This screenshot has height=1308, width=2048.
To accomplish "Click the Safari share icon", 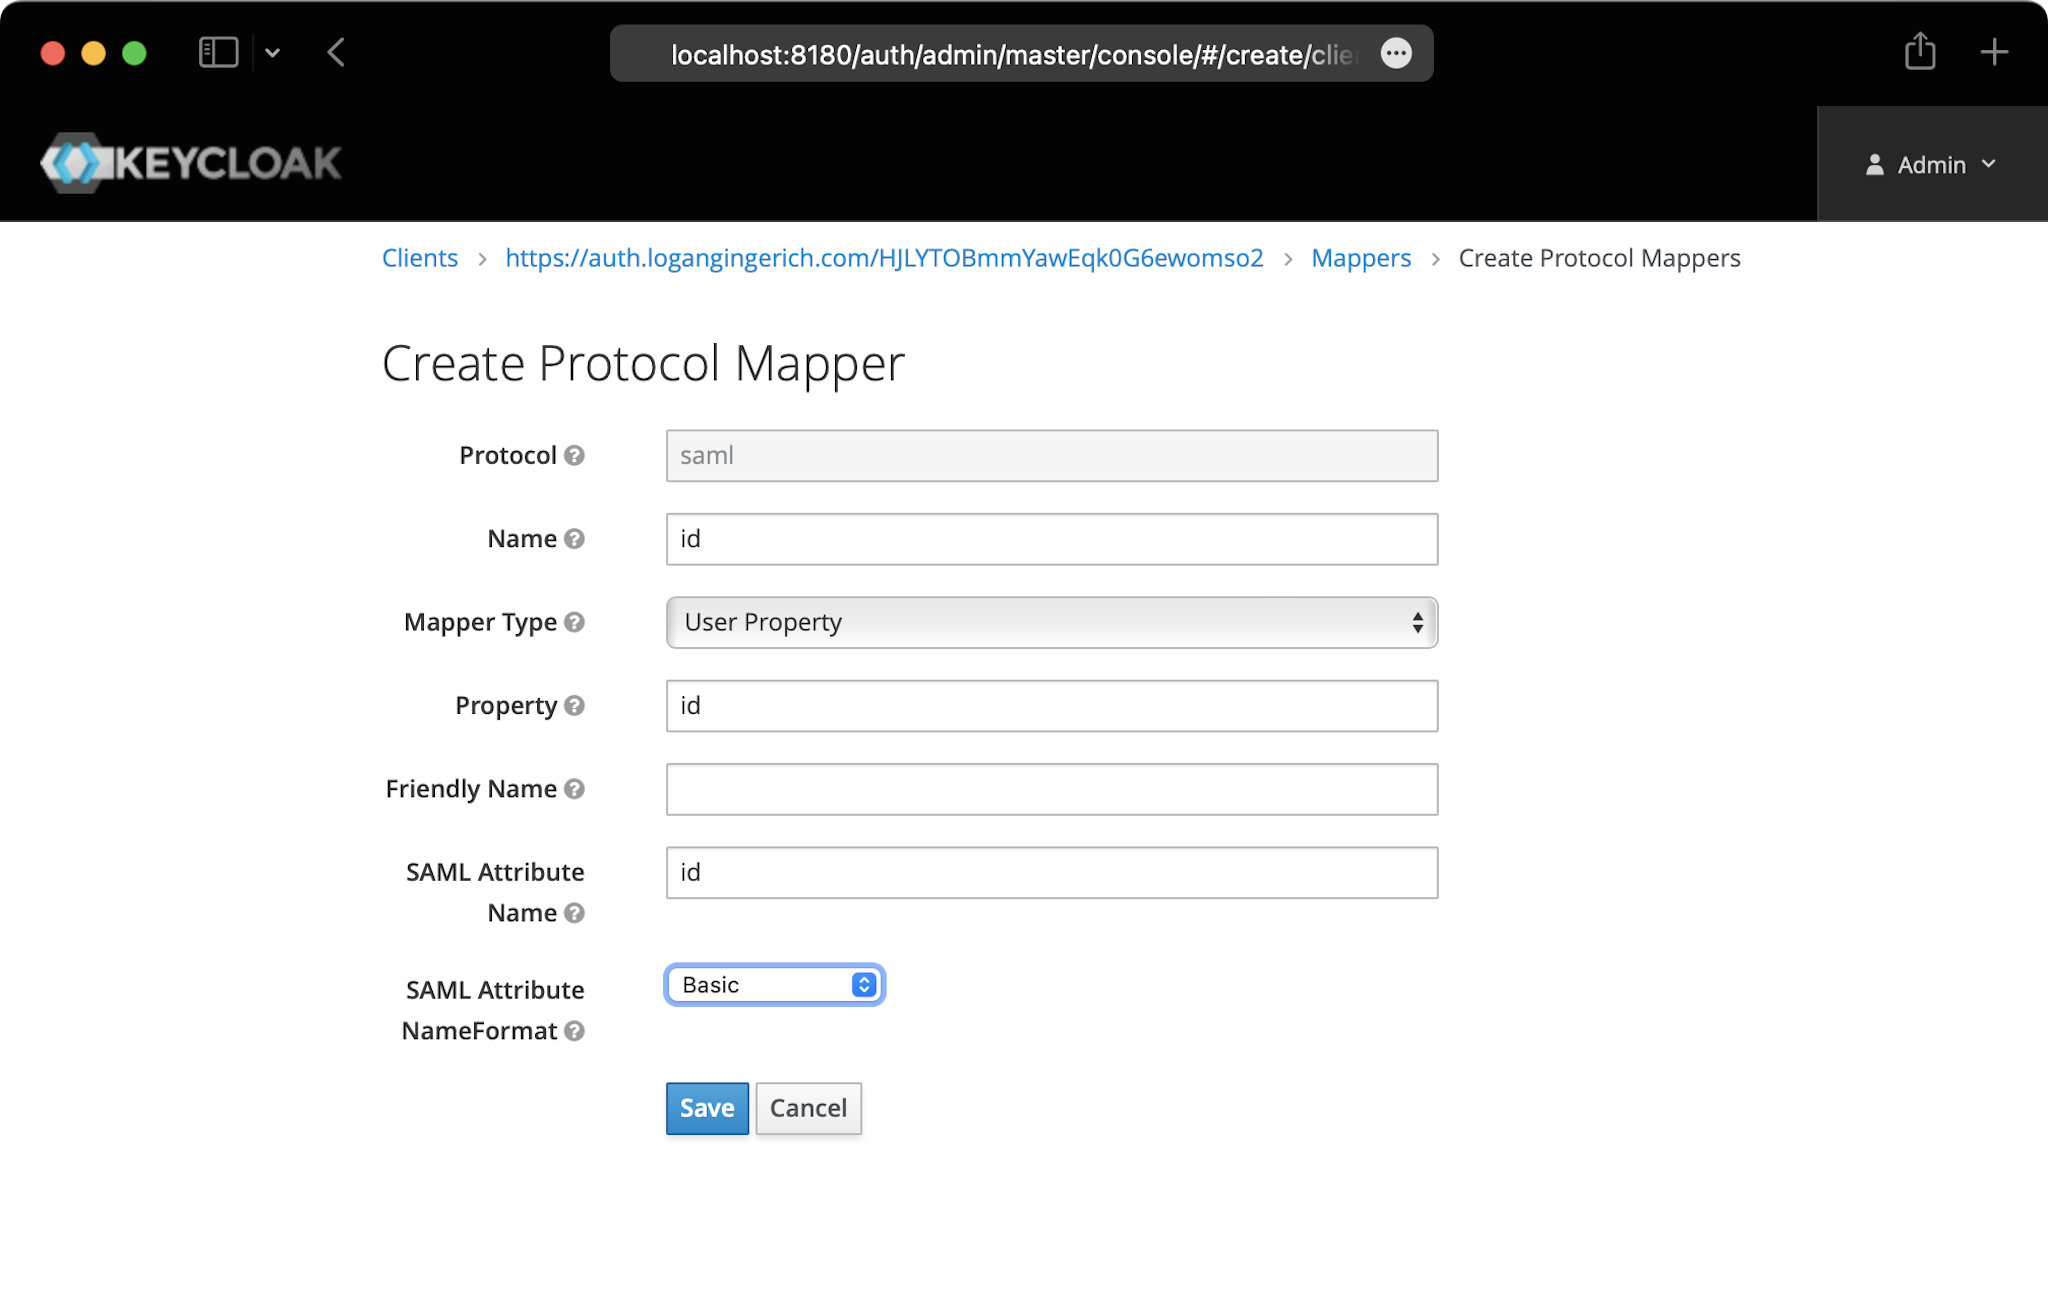I will pos(1920,52).
